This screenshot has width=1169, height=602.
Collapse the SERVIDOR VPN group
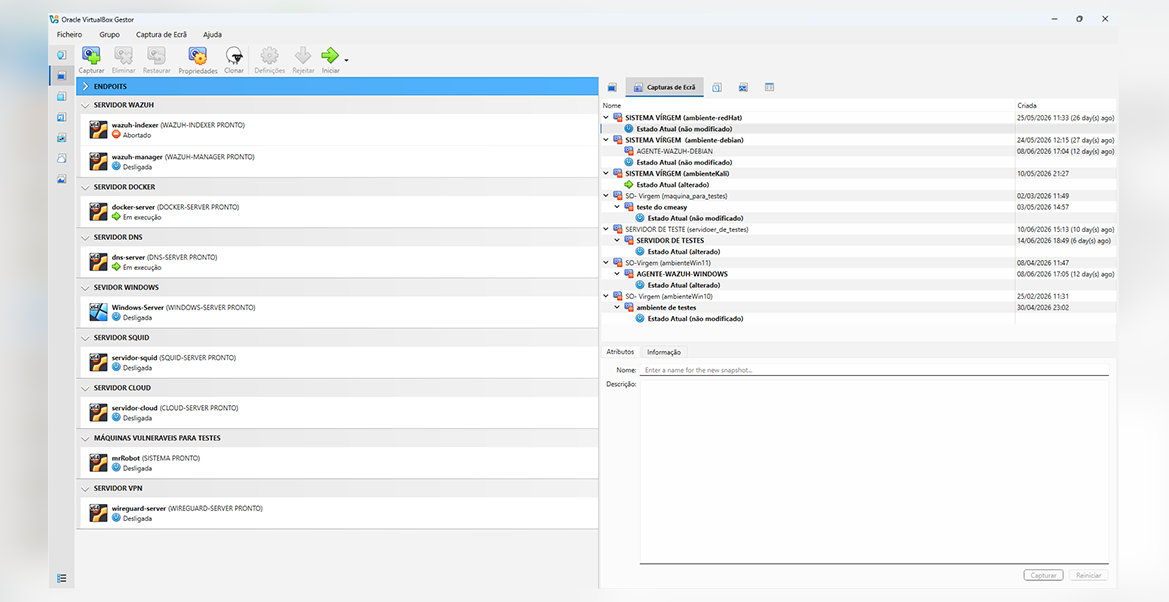pyautogui.click(x=85, y=488)
